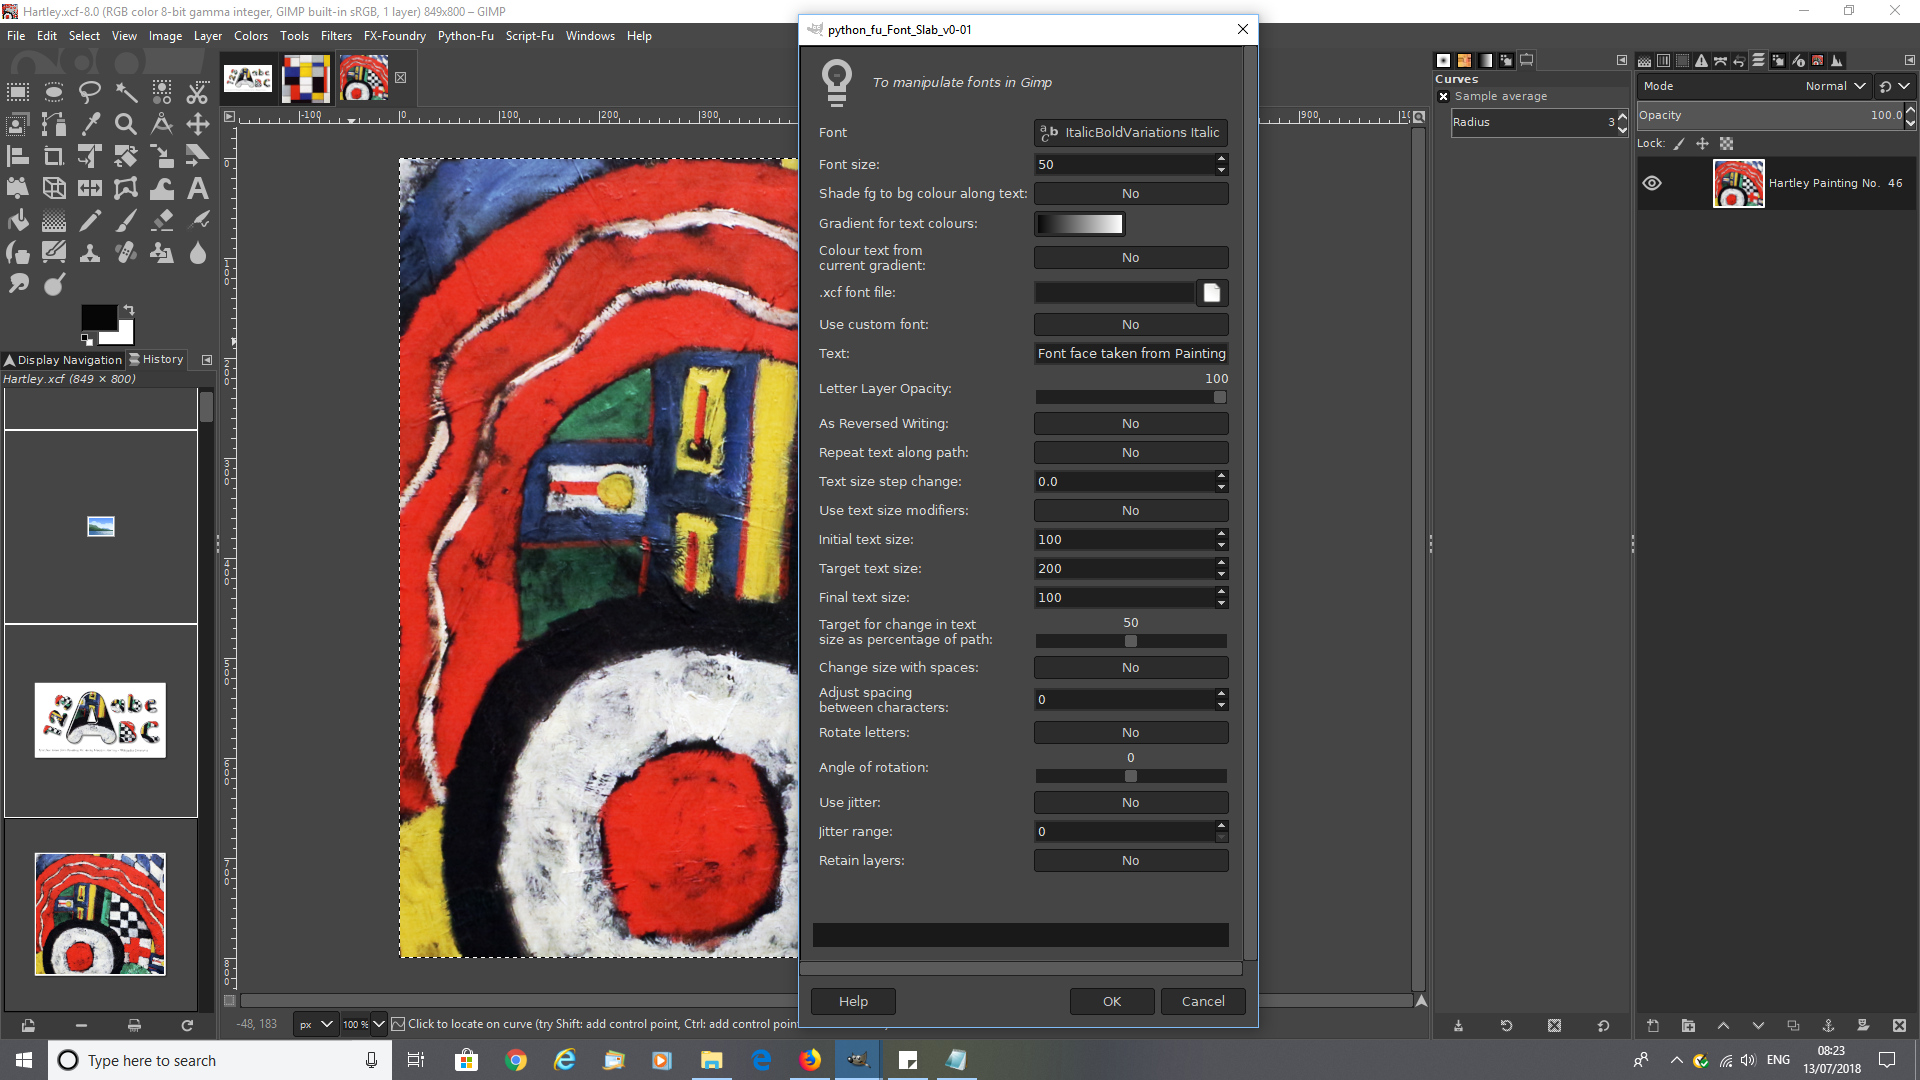The height and width of the screenshot is (1080, 1920).
Task: Open the Colors menu
Action: tap(251, 36)
